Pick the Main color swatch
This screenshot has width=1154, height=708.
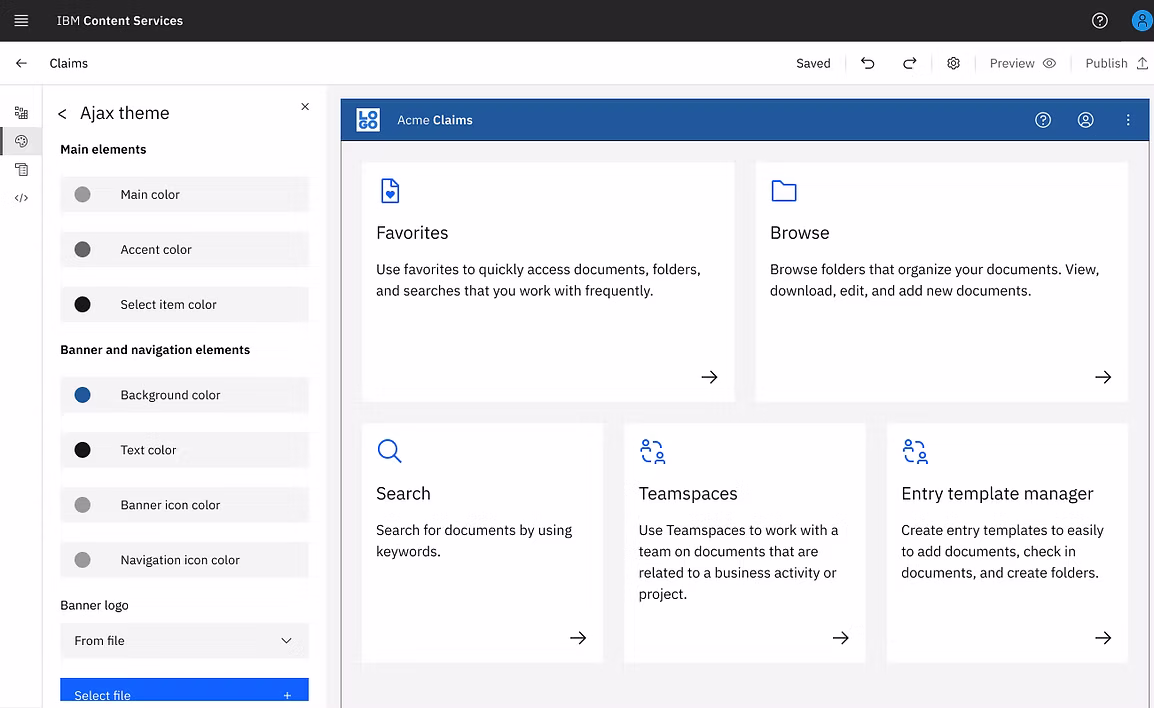click(x=82, y=194)
